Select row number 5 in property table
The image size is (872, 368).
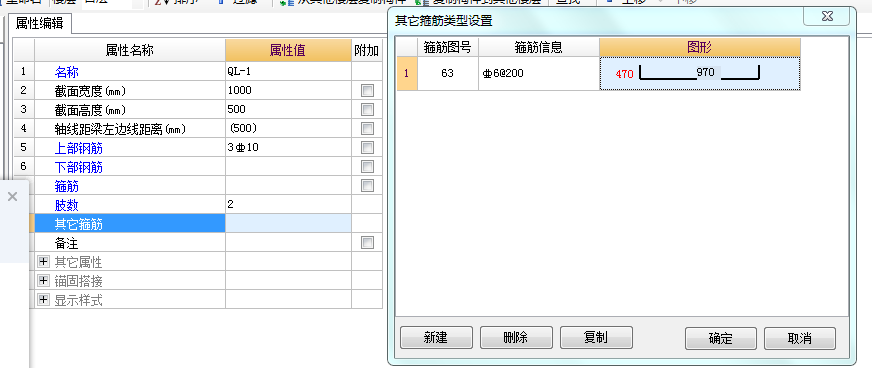click(x=23, y=147)
